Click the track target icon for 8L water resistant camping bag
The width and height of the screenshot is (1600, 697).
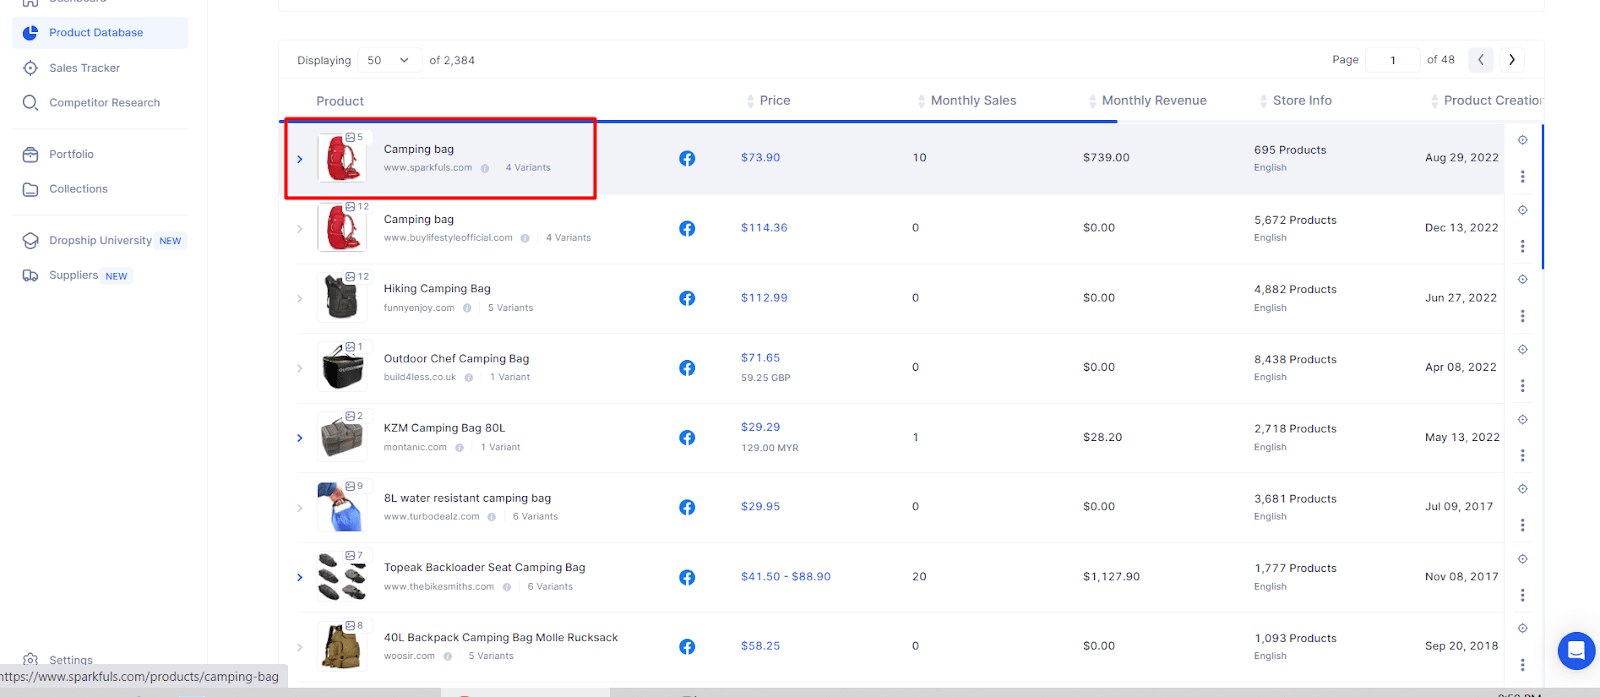pos(1522,489)
